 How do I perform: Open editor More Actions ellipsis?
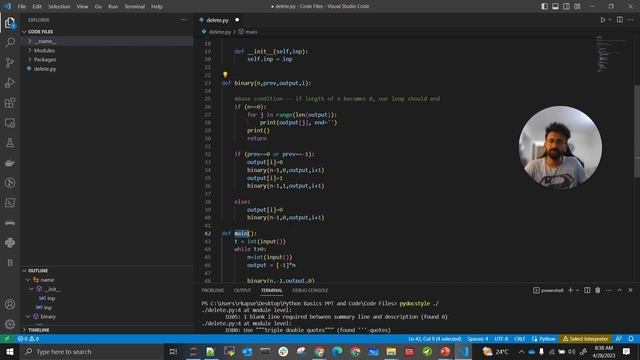(631, 20)
